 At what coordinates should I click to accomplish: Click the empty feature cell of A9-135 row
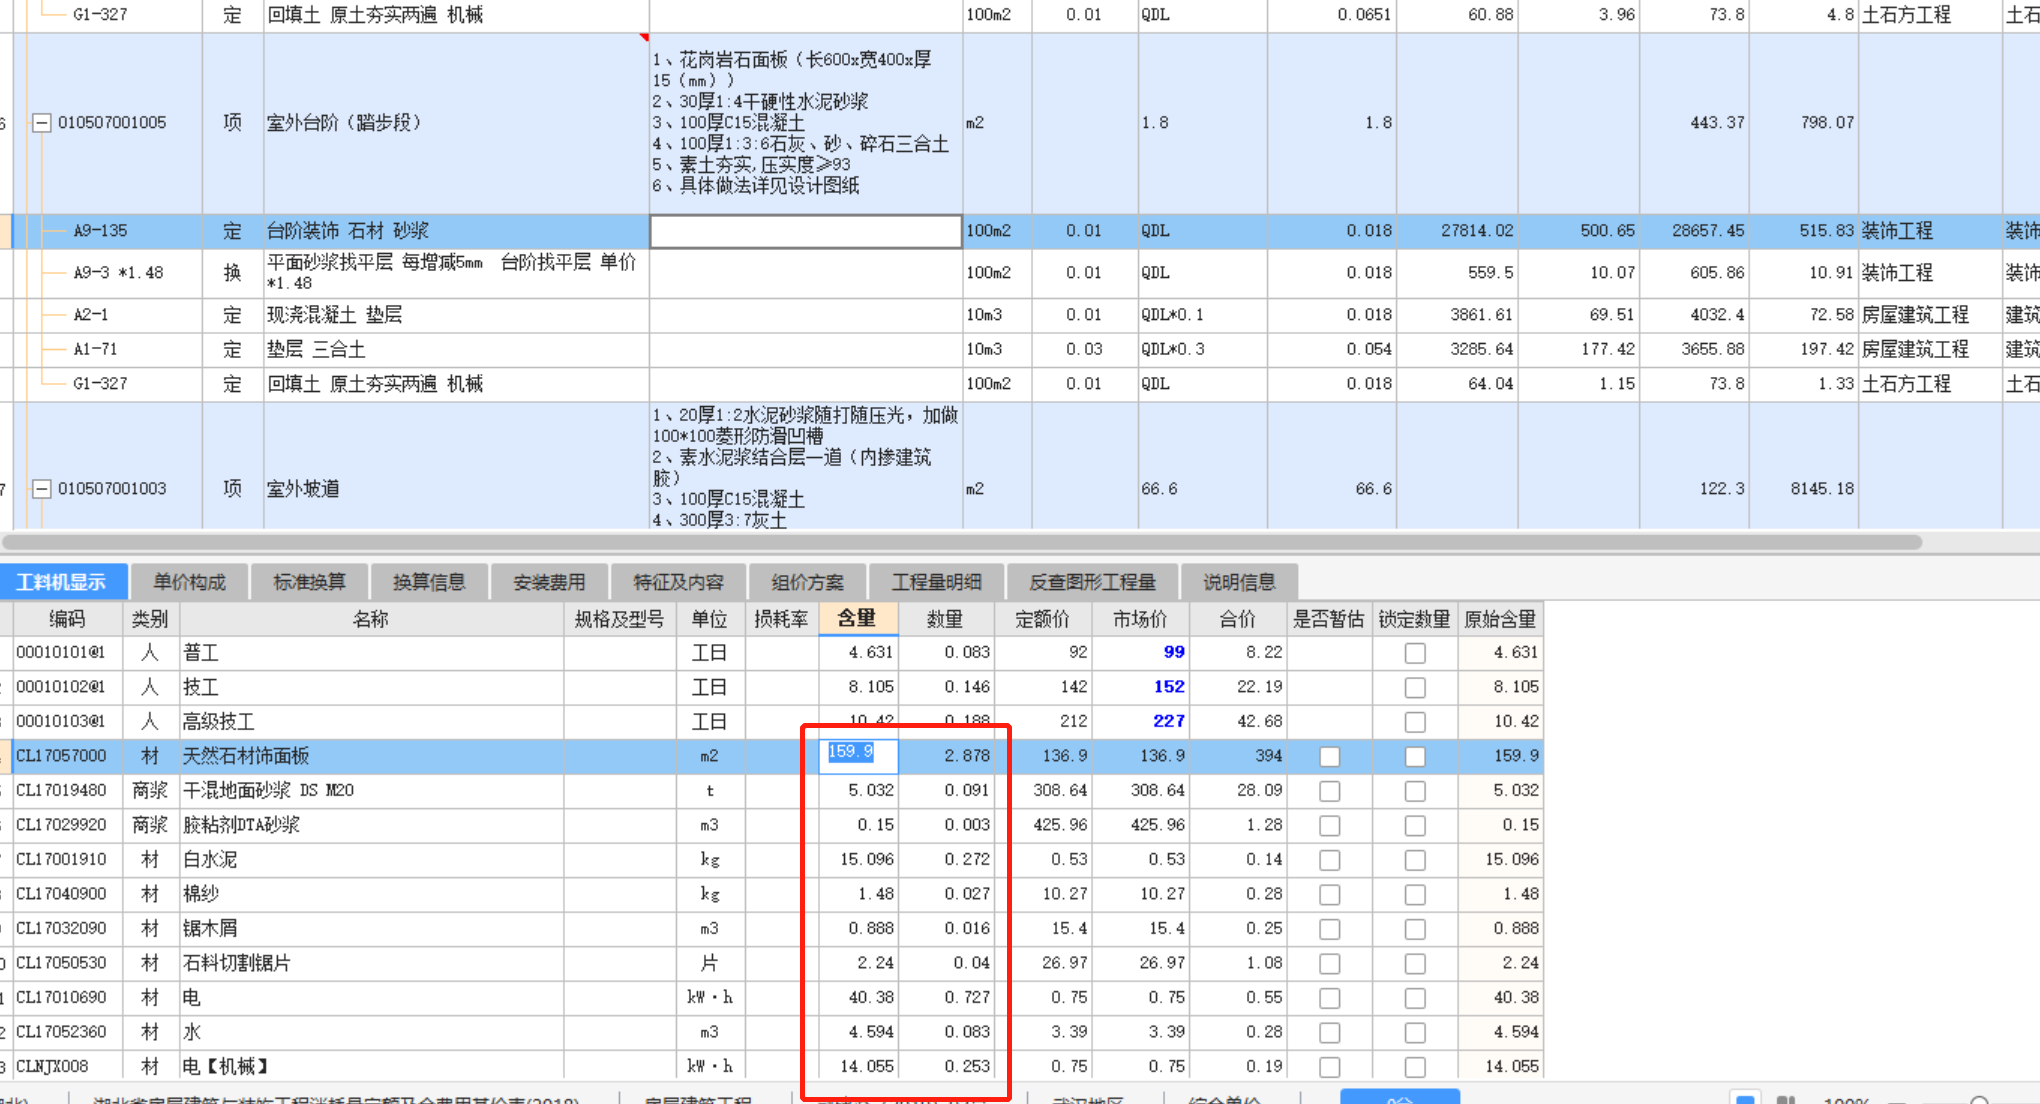806,231
